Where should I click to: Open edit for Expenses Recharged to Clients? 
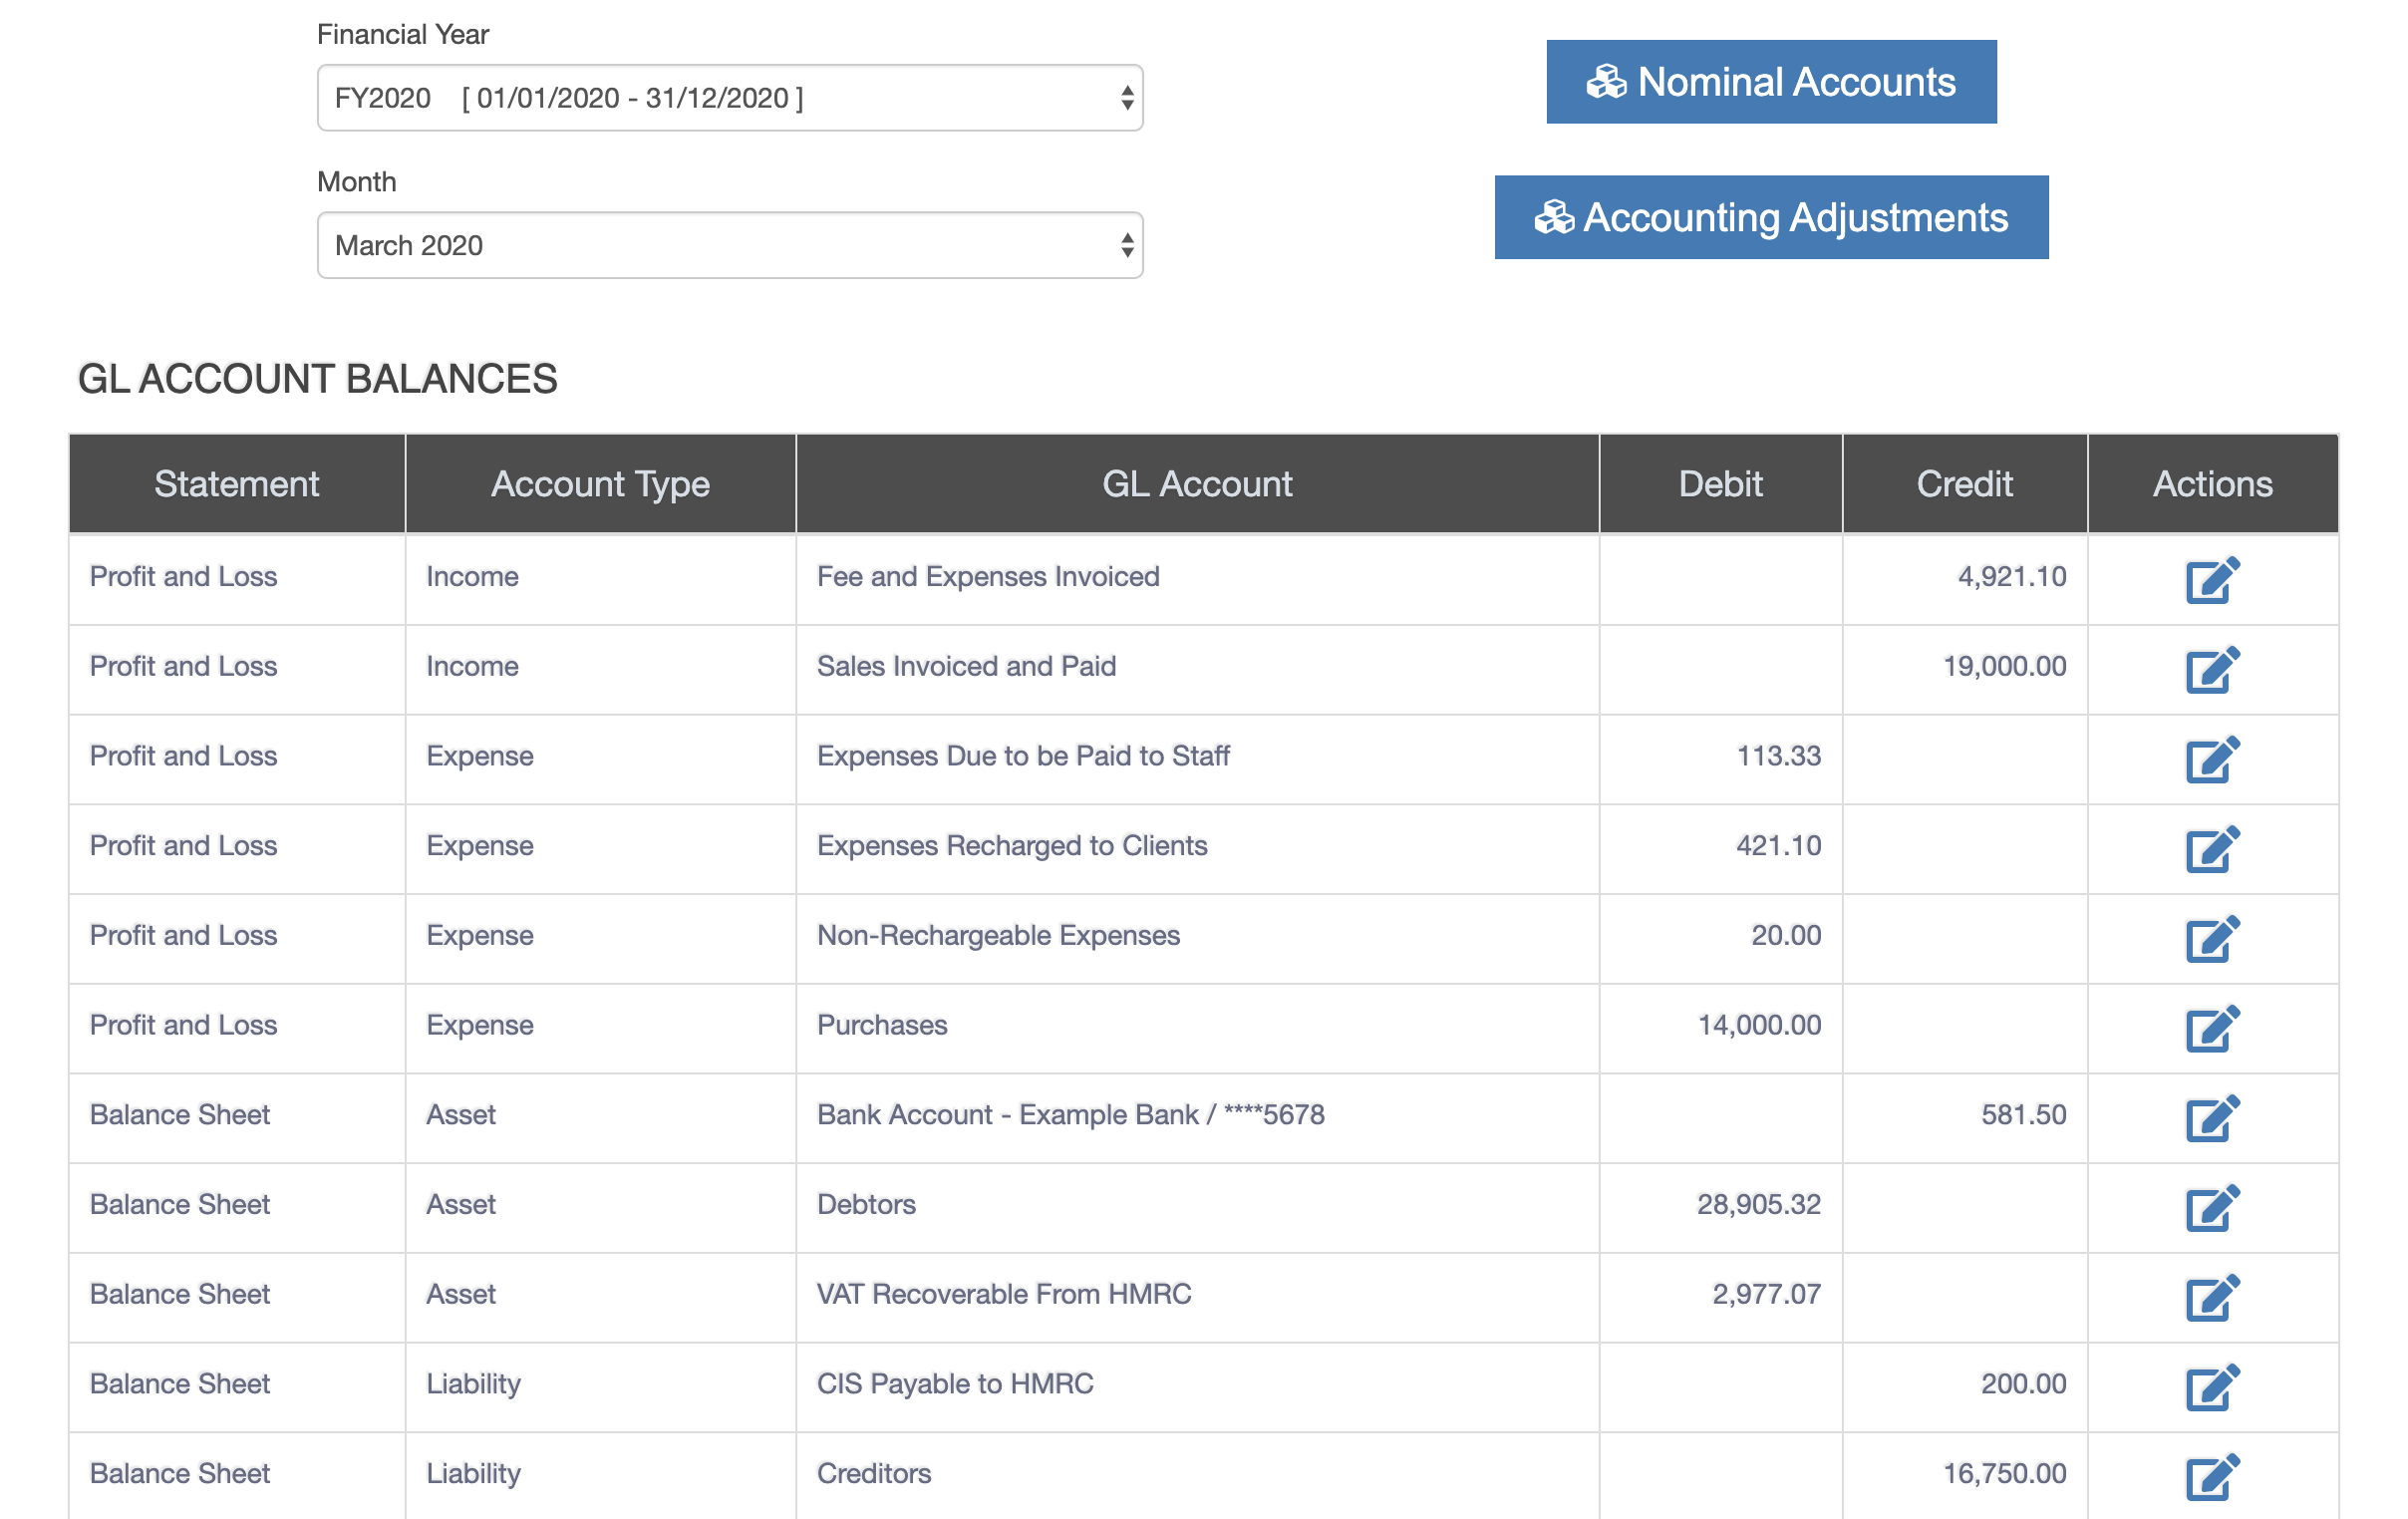[x=2211, y=849]
